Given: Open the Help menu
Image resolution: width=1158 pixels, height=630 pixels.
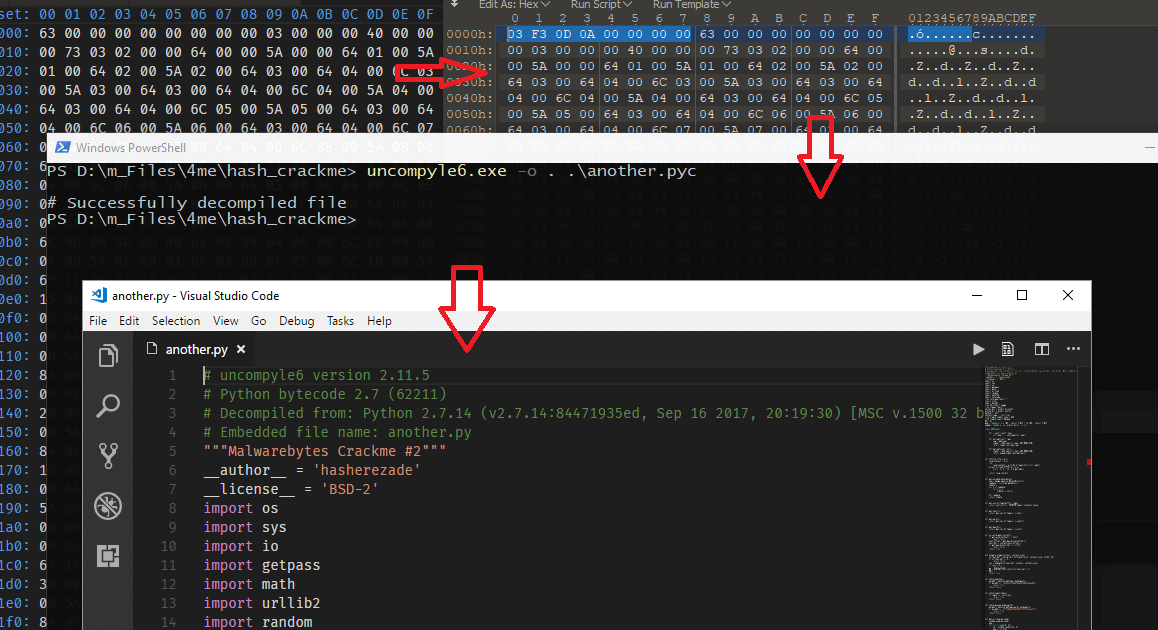Looking at the screenshot, I should pos(379,321).
